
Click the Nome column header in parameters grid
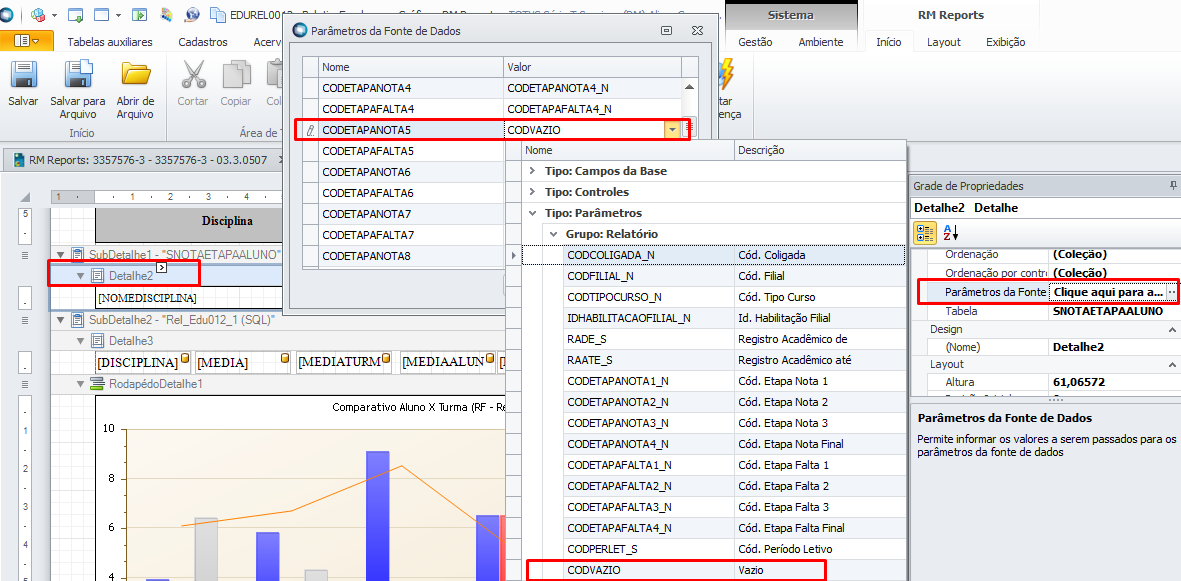click(x=410, y=67)
